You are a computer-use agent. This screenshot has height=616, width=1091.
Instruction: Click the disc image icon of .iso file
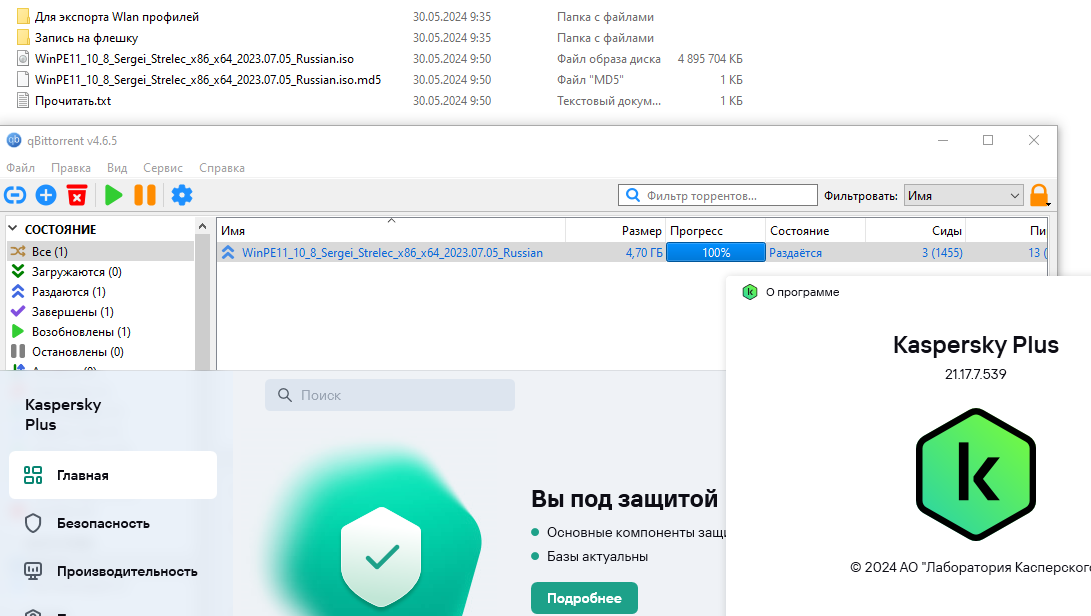tap(23, 58)
